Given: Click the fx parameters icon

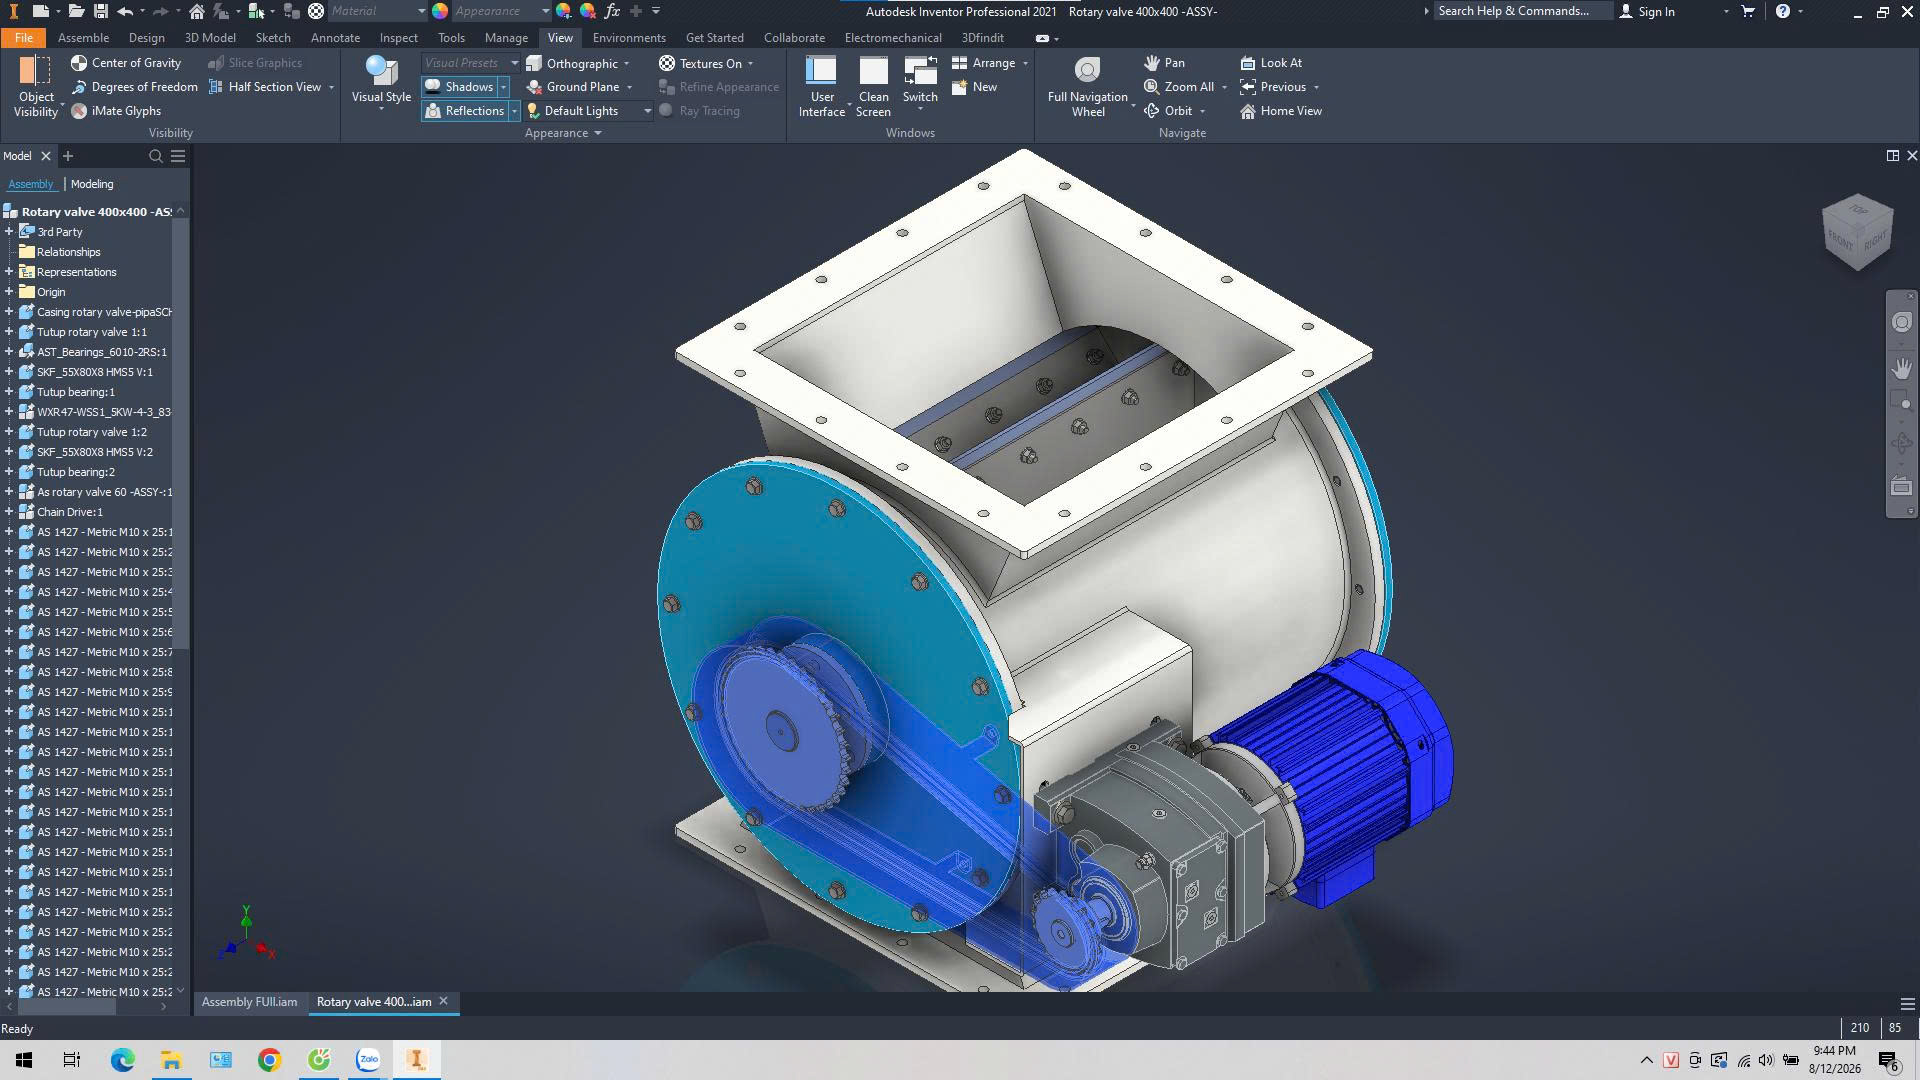Looking at the screenshot, I should [612, 11].
